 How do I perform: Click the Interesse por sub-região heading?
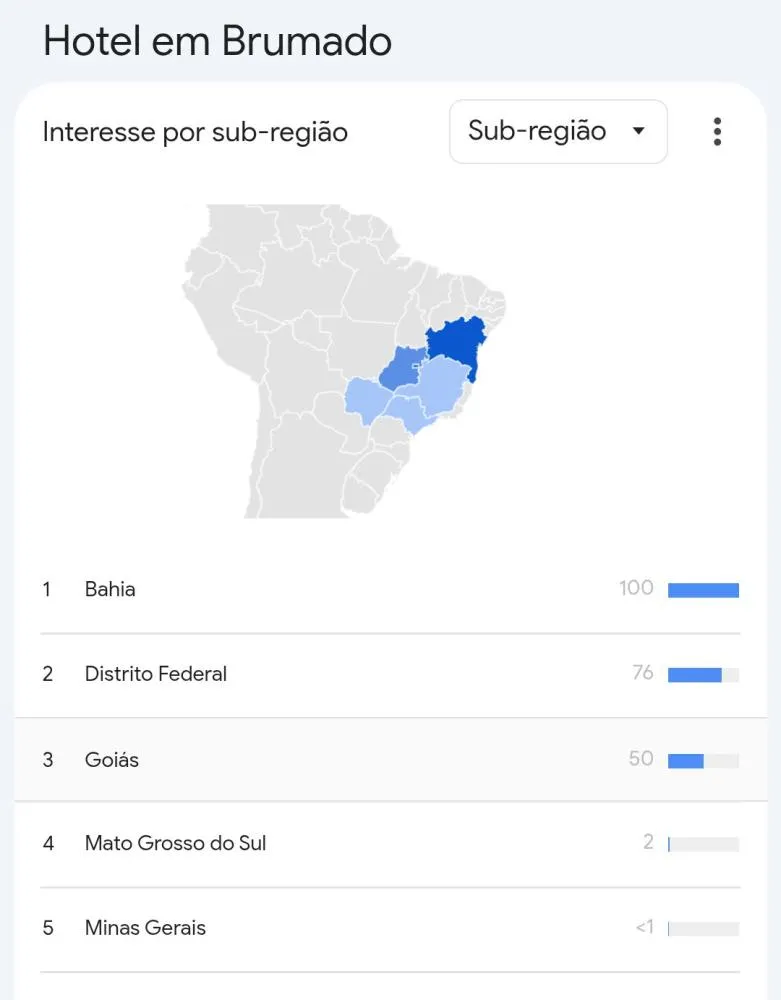coord(195,132)
